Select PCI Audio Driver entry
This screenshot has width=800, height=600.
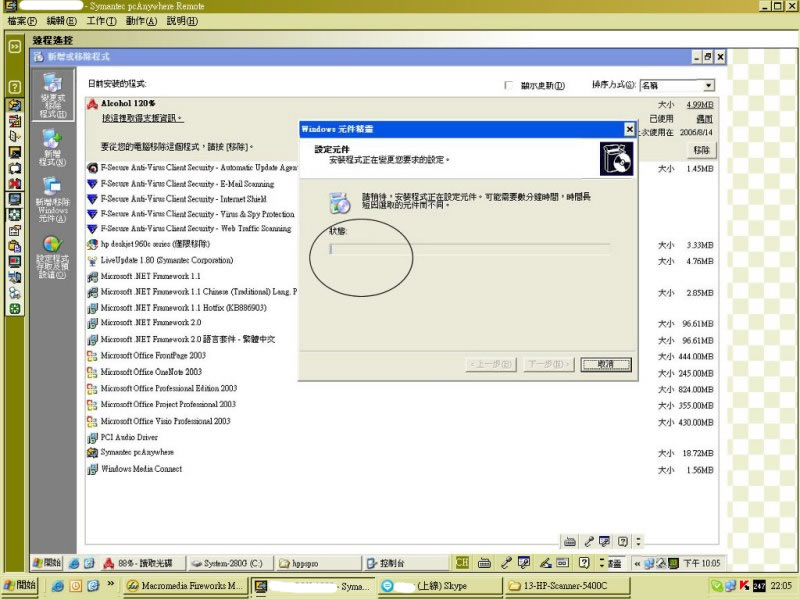click(122, 437)
